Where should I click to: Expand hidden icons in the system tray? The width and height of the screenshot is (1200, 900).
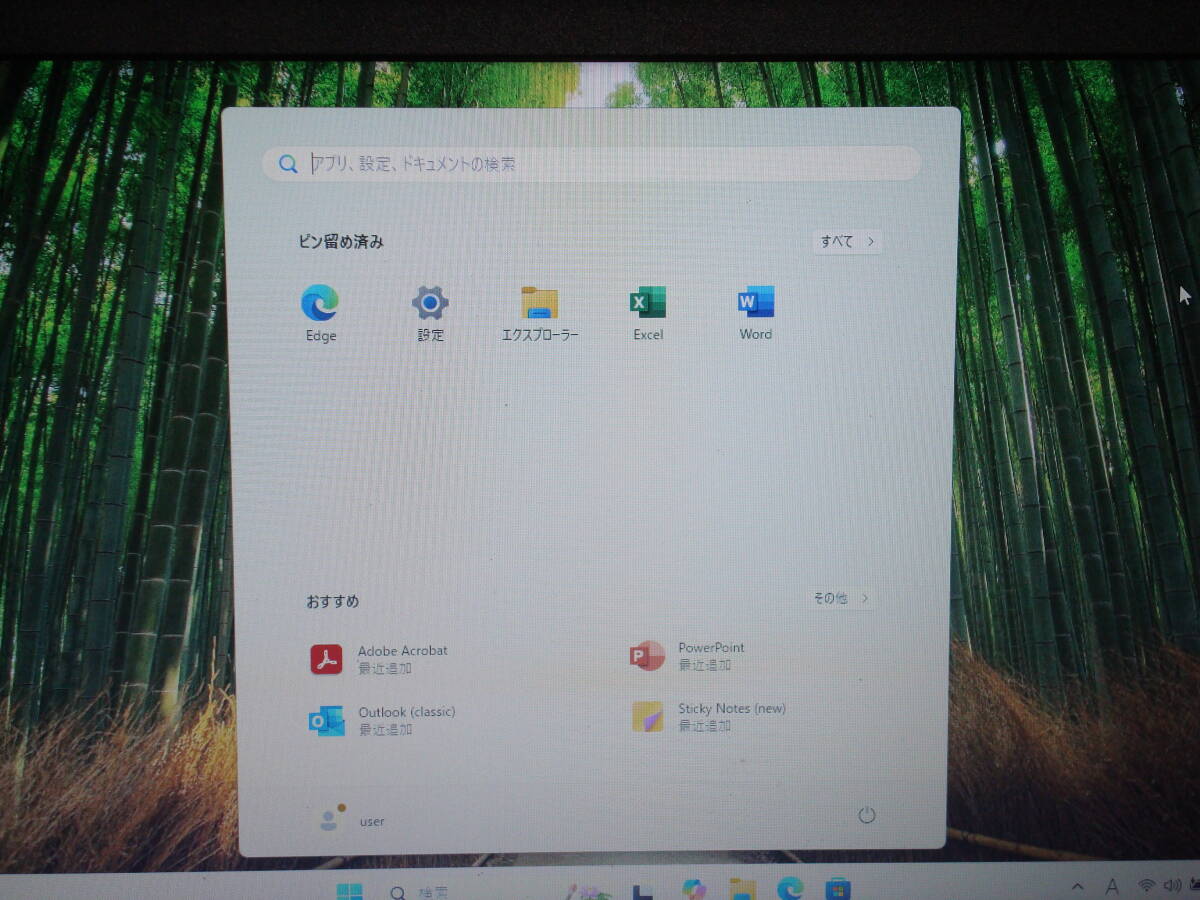pos(1077,887)
